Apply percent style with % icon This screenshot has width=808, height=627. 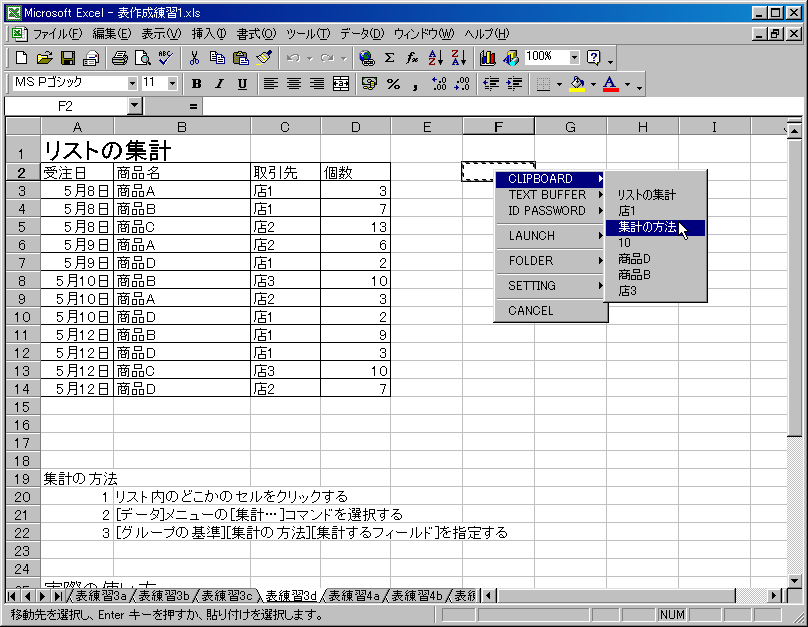coord(393,84)
